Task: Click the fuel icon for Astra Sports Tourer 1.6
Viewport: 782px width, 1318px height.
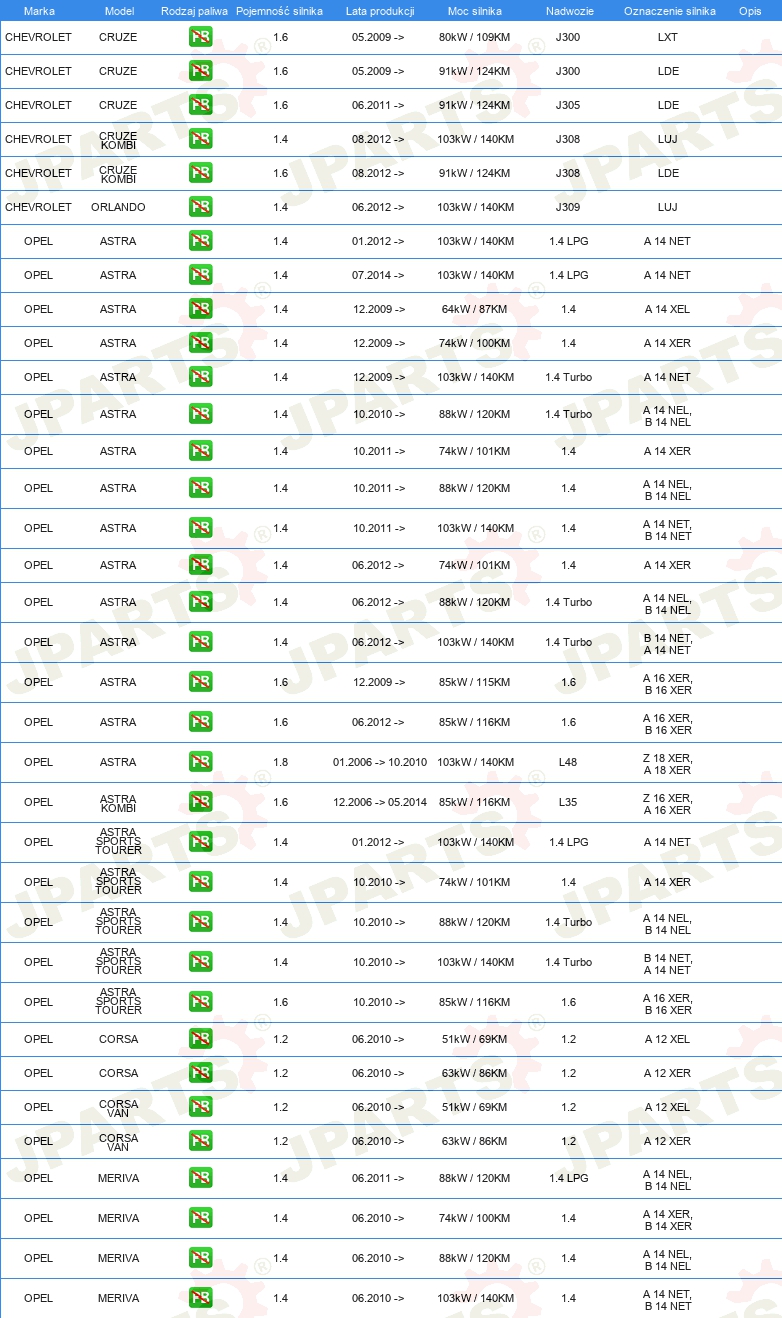Action: pos(200,1002)
